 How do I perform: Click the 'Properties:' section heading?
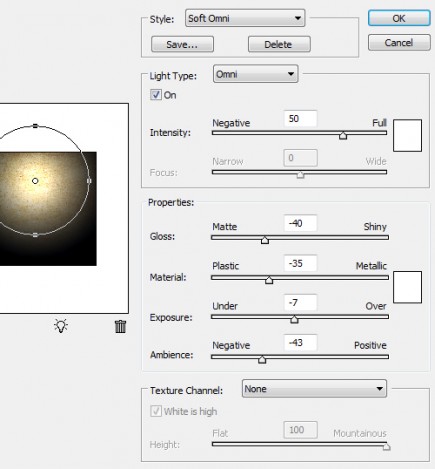coord(171,202)
